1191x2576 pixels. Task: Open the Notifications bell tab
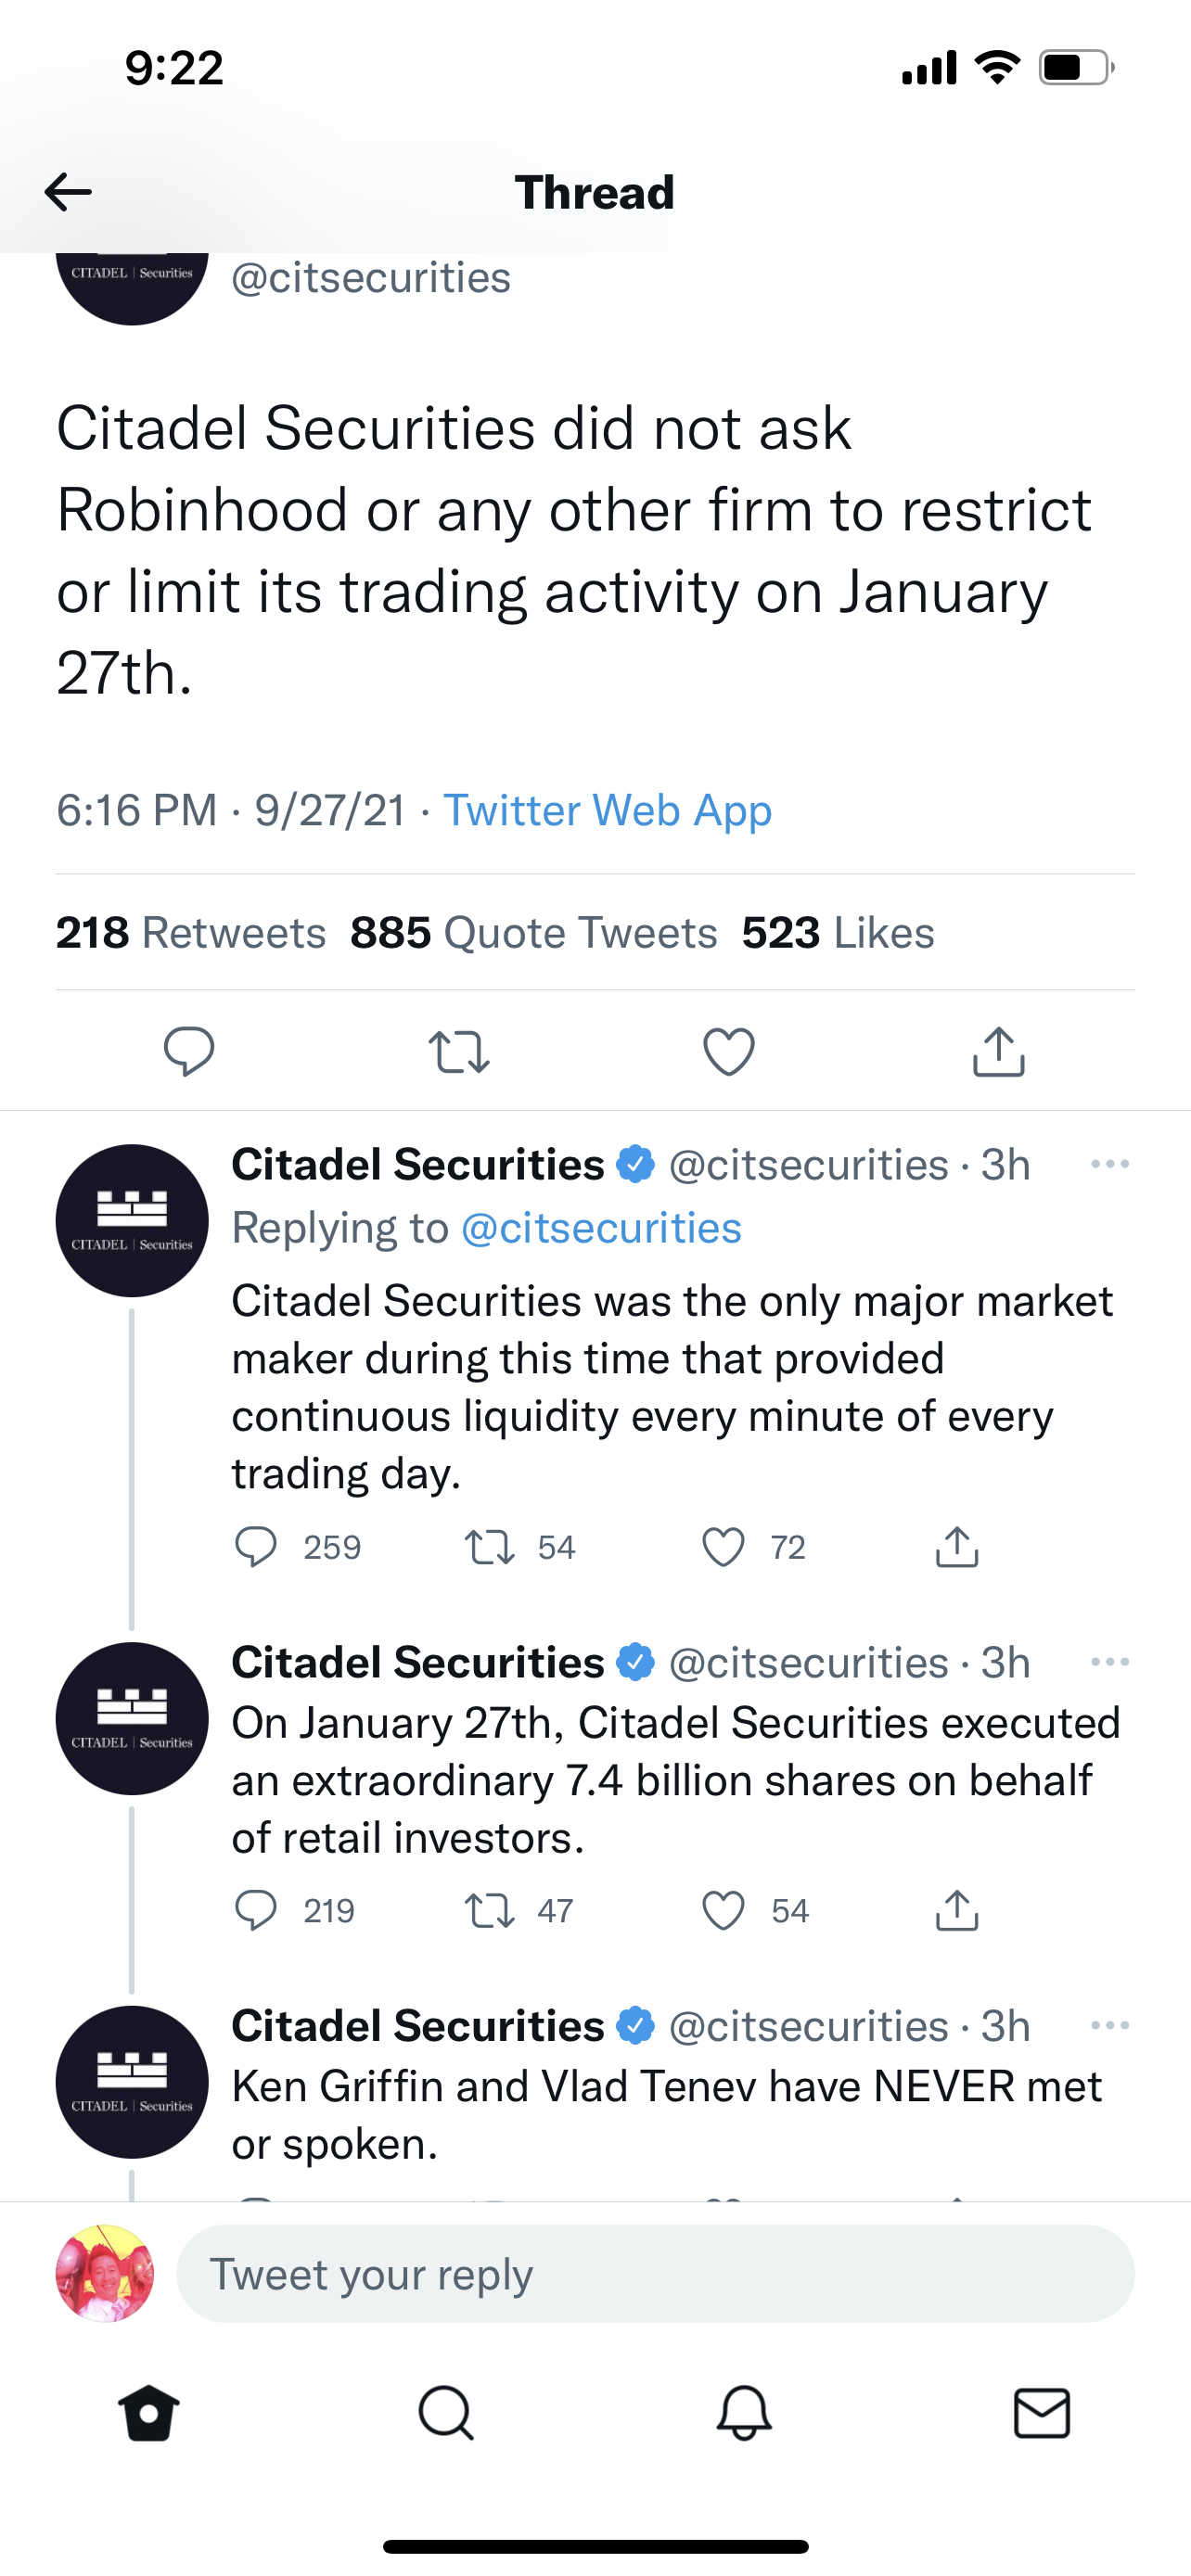(x=744, y=2414)
